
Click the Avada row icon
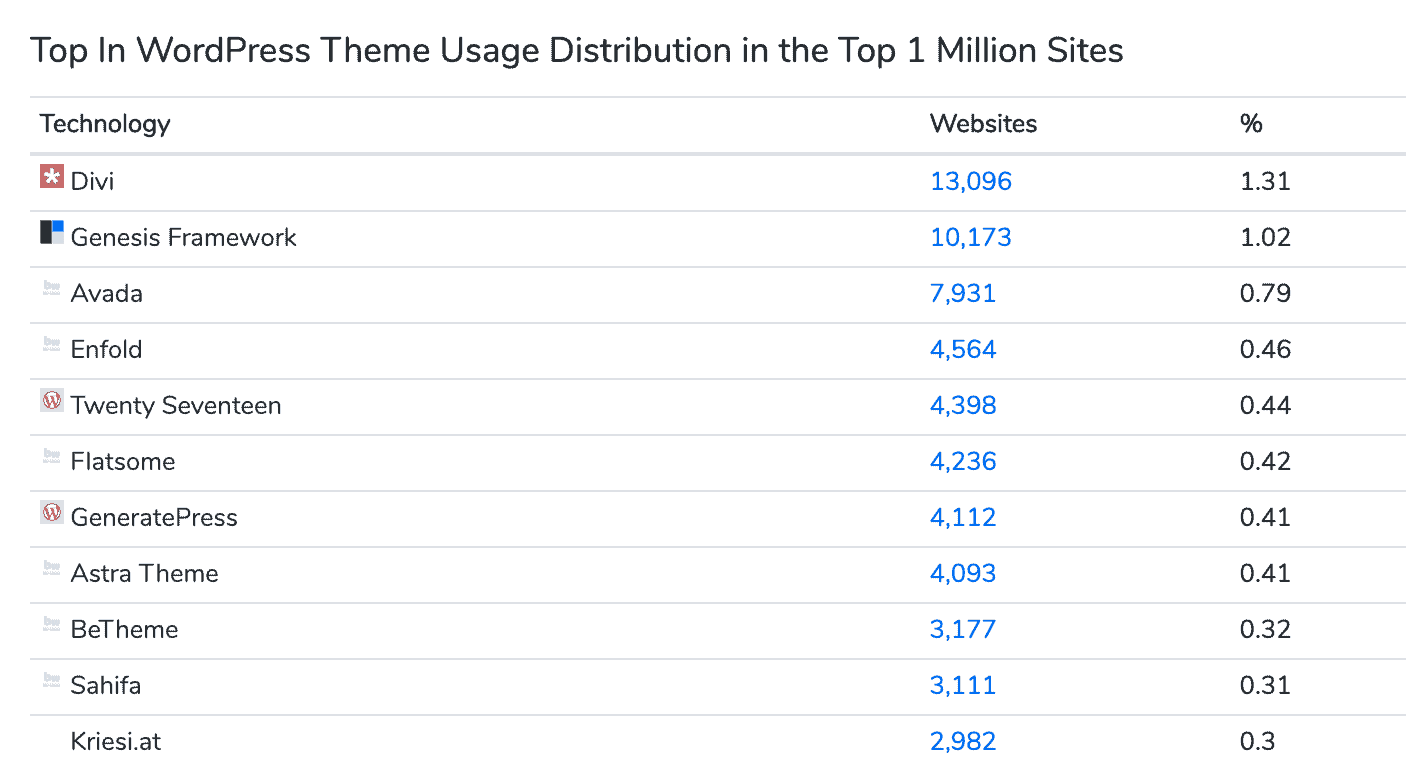coord(52,289)
